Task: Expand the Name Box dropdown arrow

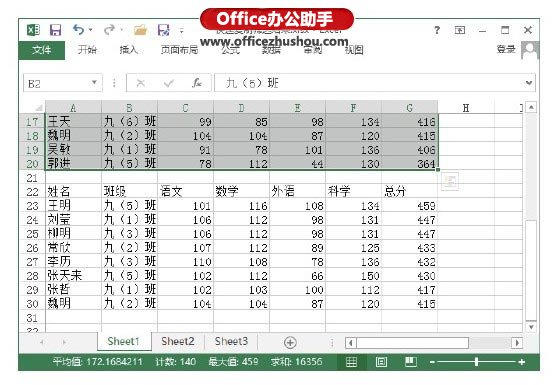Action: click(x=94, y=83)
